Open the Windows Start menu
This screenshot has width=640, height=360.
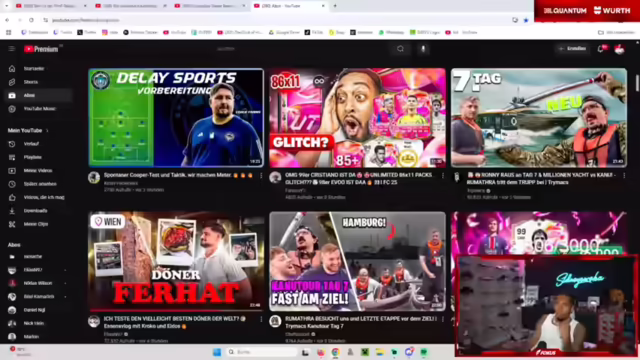(x=217, y=352)
